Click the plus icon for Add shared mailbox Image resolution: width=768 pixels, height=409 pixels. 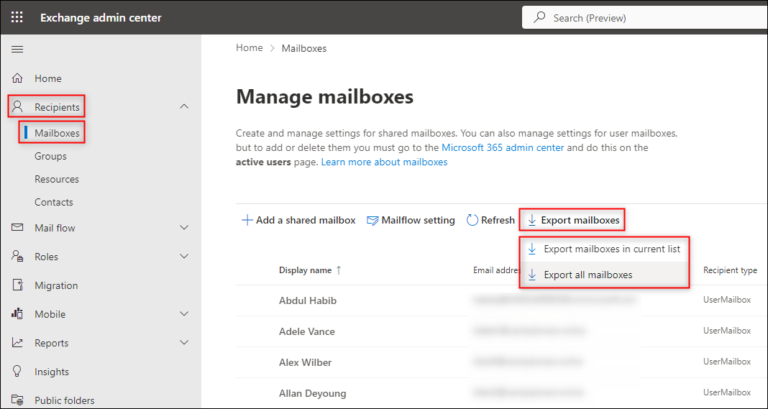tap(247, 220)
